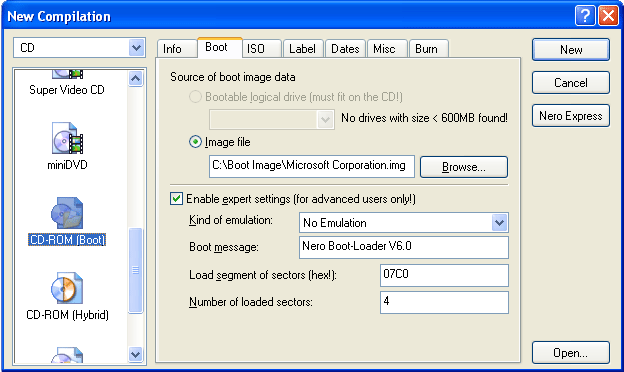Click the image file path field
Viewport: 624px width, 372px height.
[x=312, y=166]
